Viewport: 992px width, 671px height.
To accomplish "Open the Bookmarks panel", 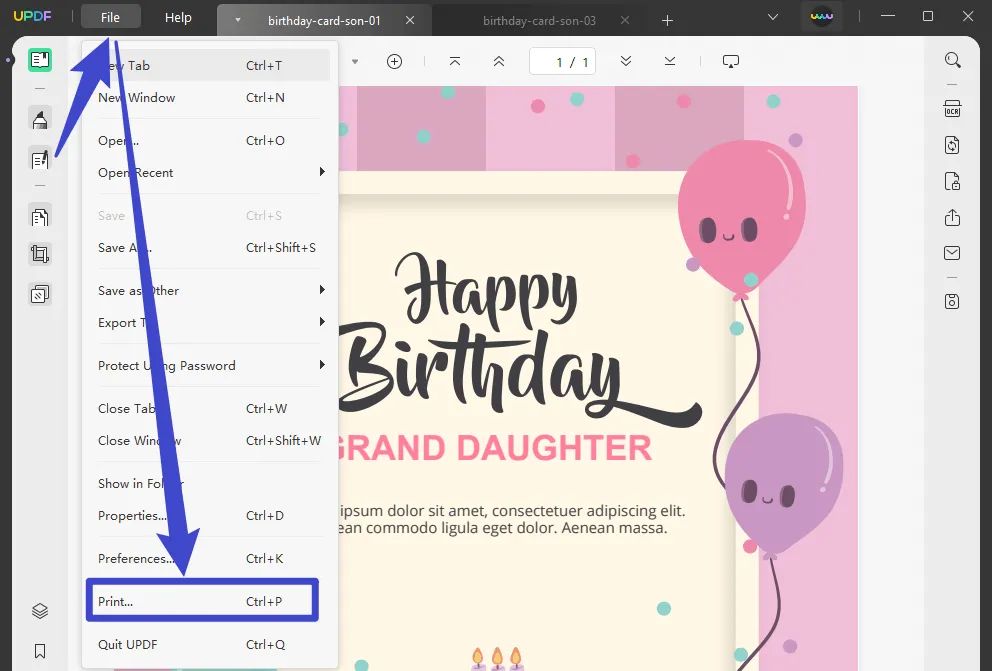I will [40, 650].
